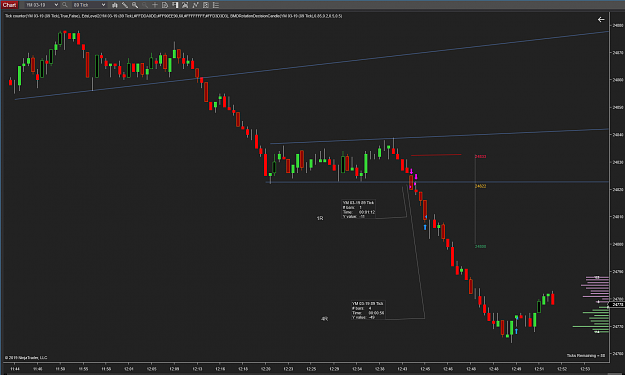
Task: Click the toolbar icon right of Chart Trader
Action: (185, 5)
